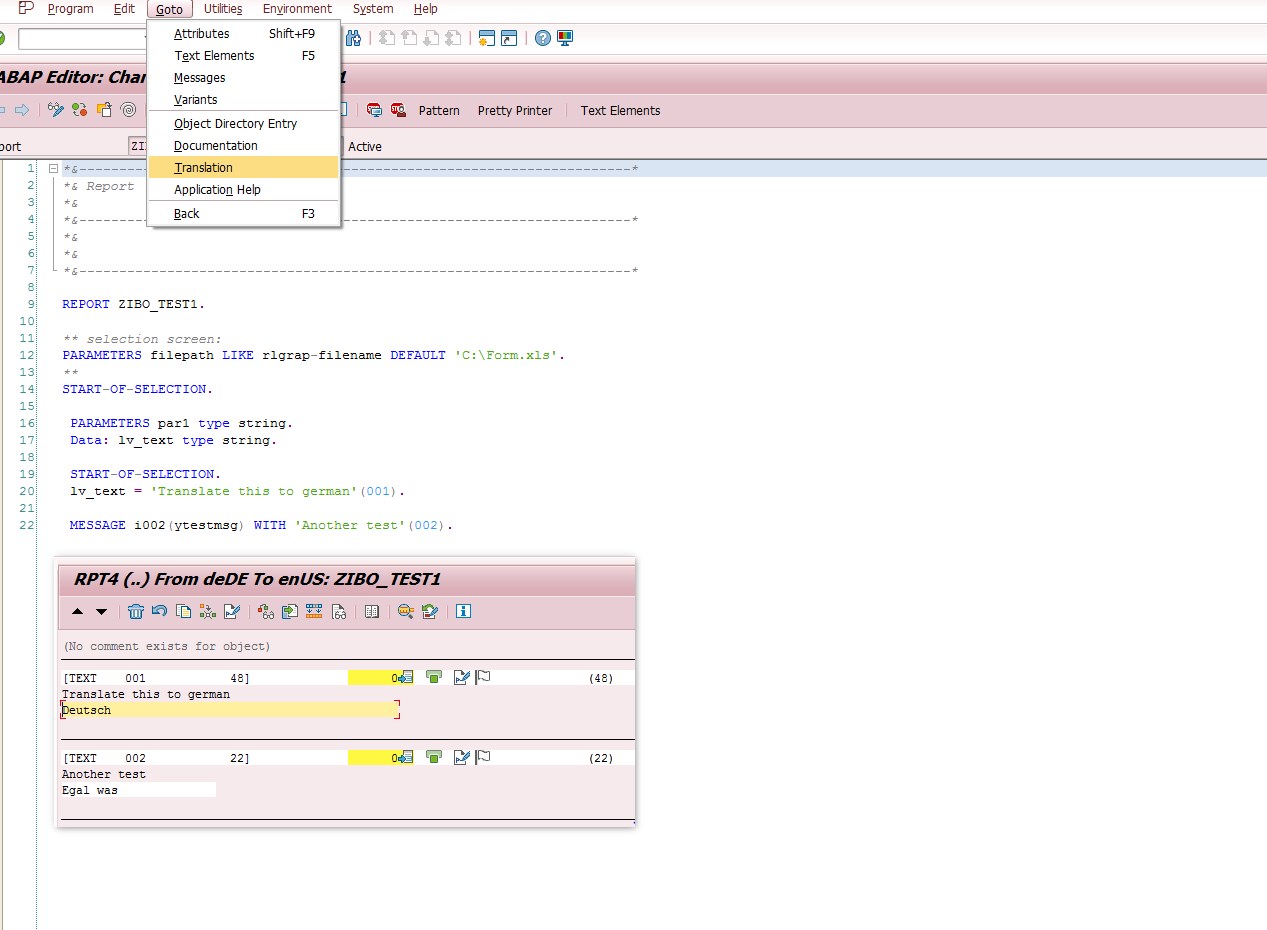Move to next object with down triangle
Image resolution: width=1267 pixels, height=930 pixels.
click(101, 612)
